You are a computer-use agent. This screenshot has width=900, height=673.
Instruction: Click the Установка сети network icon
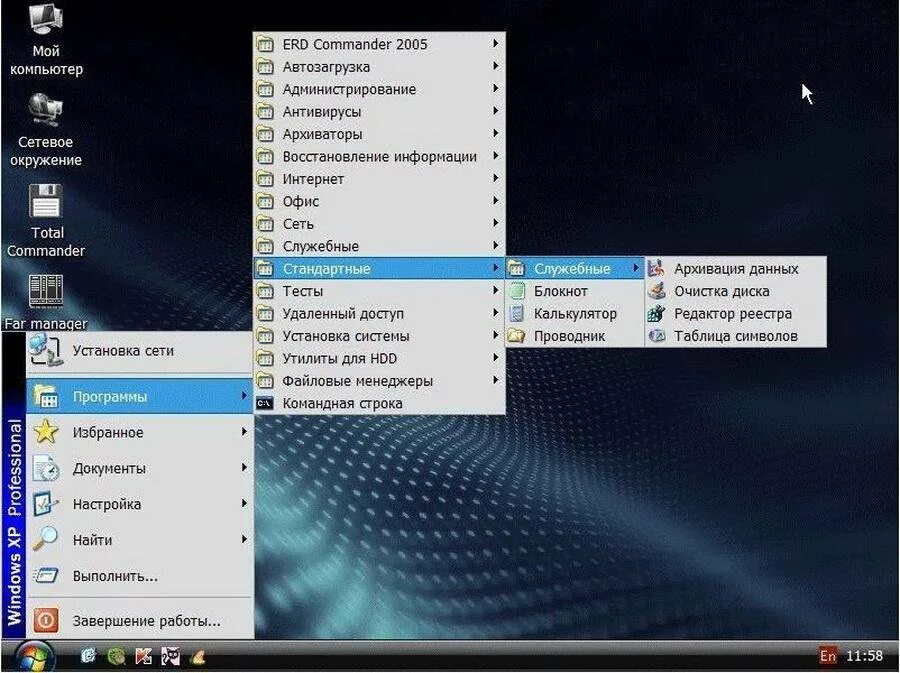45,350
